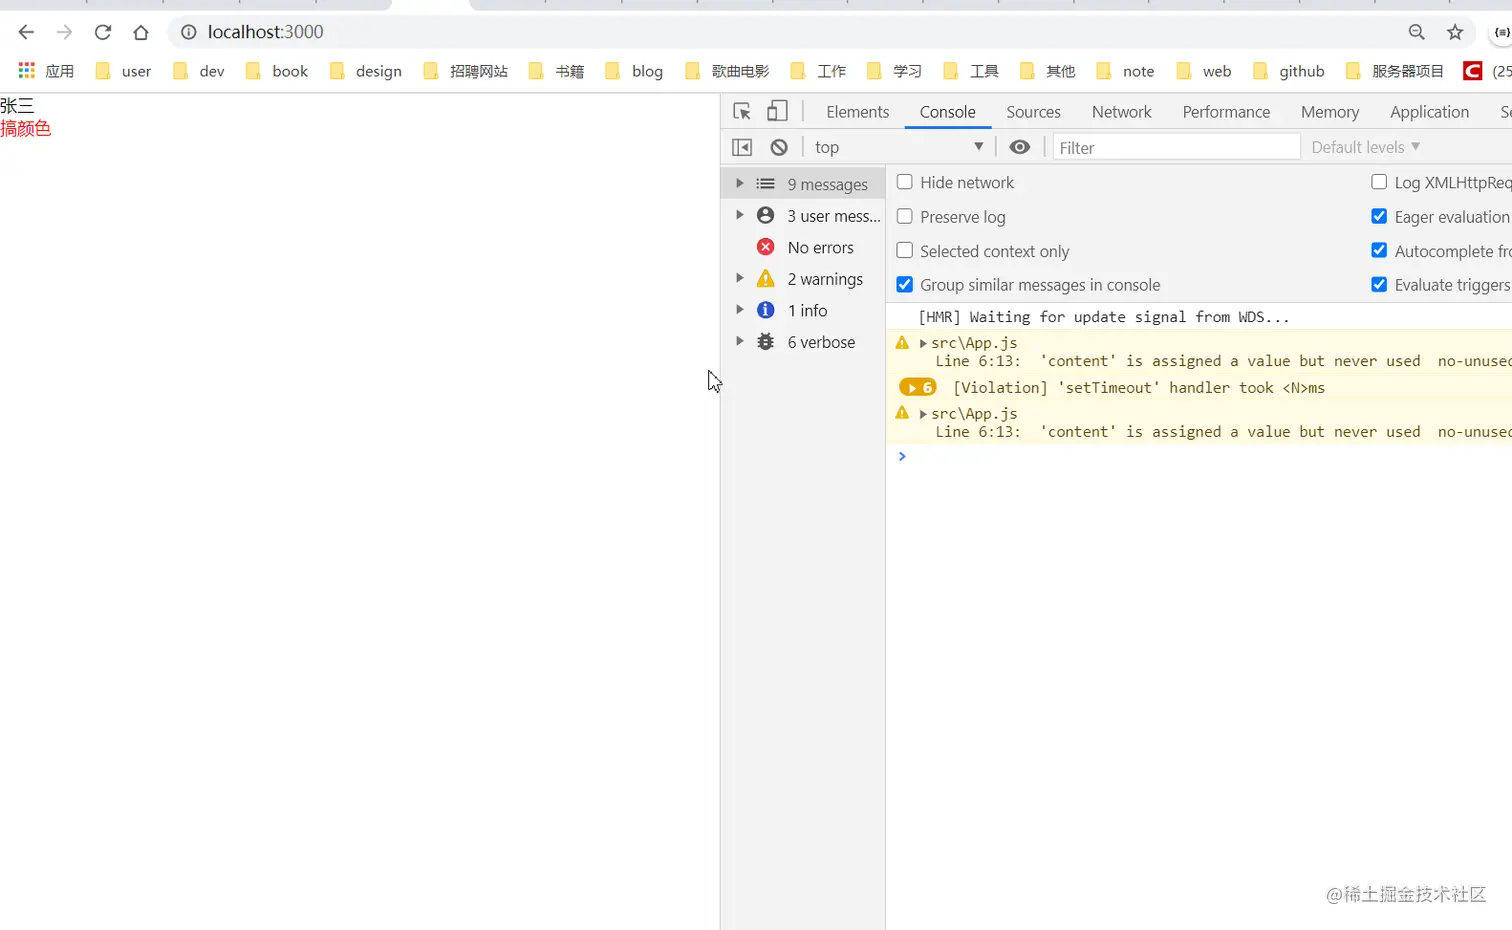The height and width of the screenshot is (930, 1512).
Task: Open the 服务器项目 bookmark folder
Action: coord(1395,71)
